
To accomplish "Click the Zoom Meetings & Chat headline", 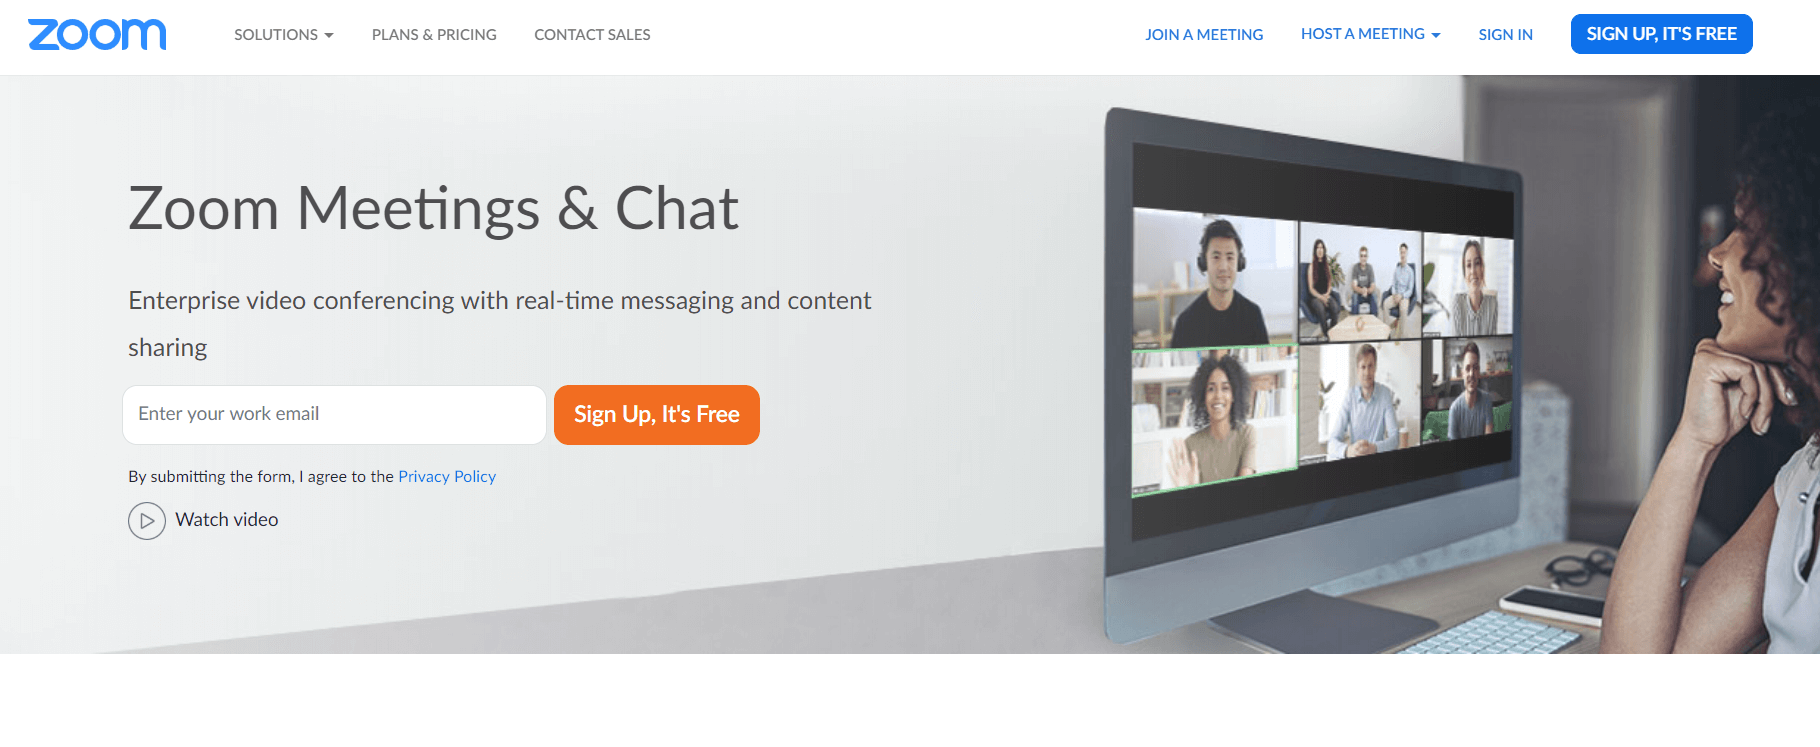I will (x=433, y=208).
